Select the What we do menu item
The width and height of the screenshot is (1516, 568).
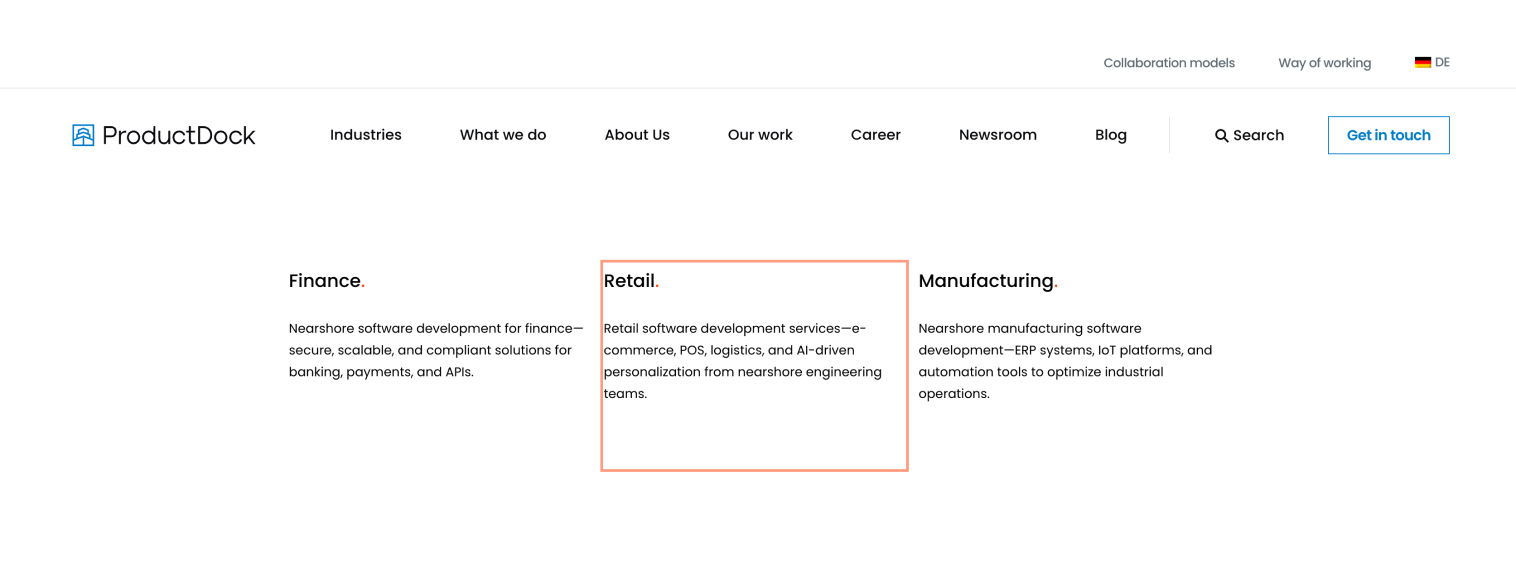(502, 135)
